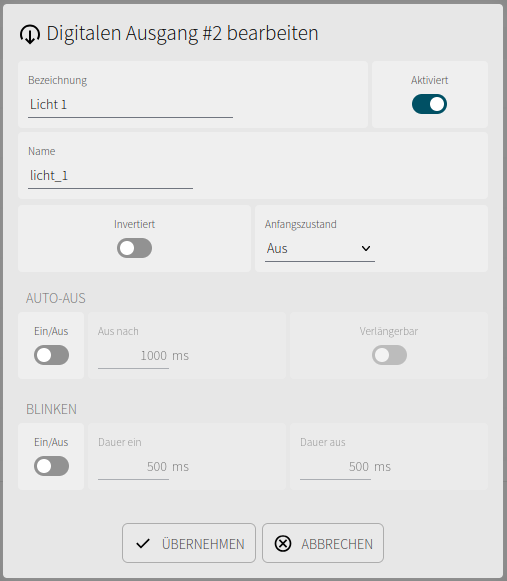Click the AUTO-AUS section heading
507x581 pixels.
click(x=56, y=298)
